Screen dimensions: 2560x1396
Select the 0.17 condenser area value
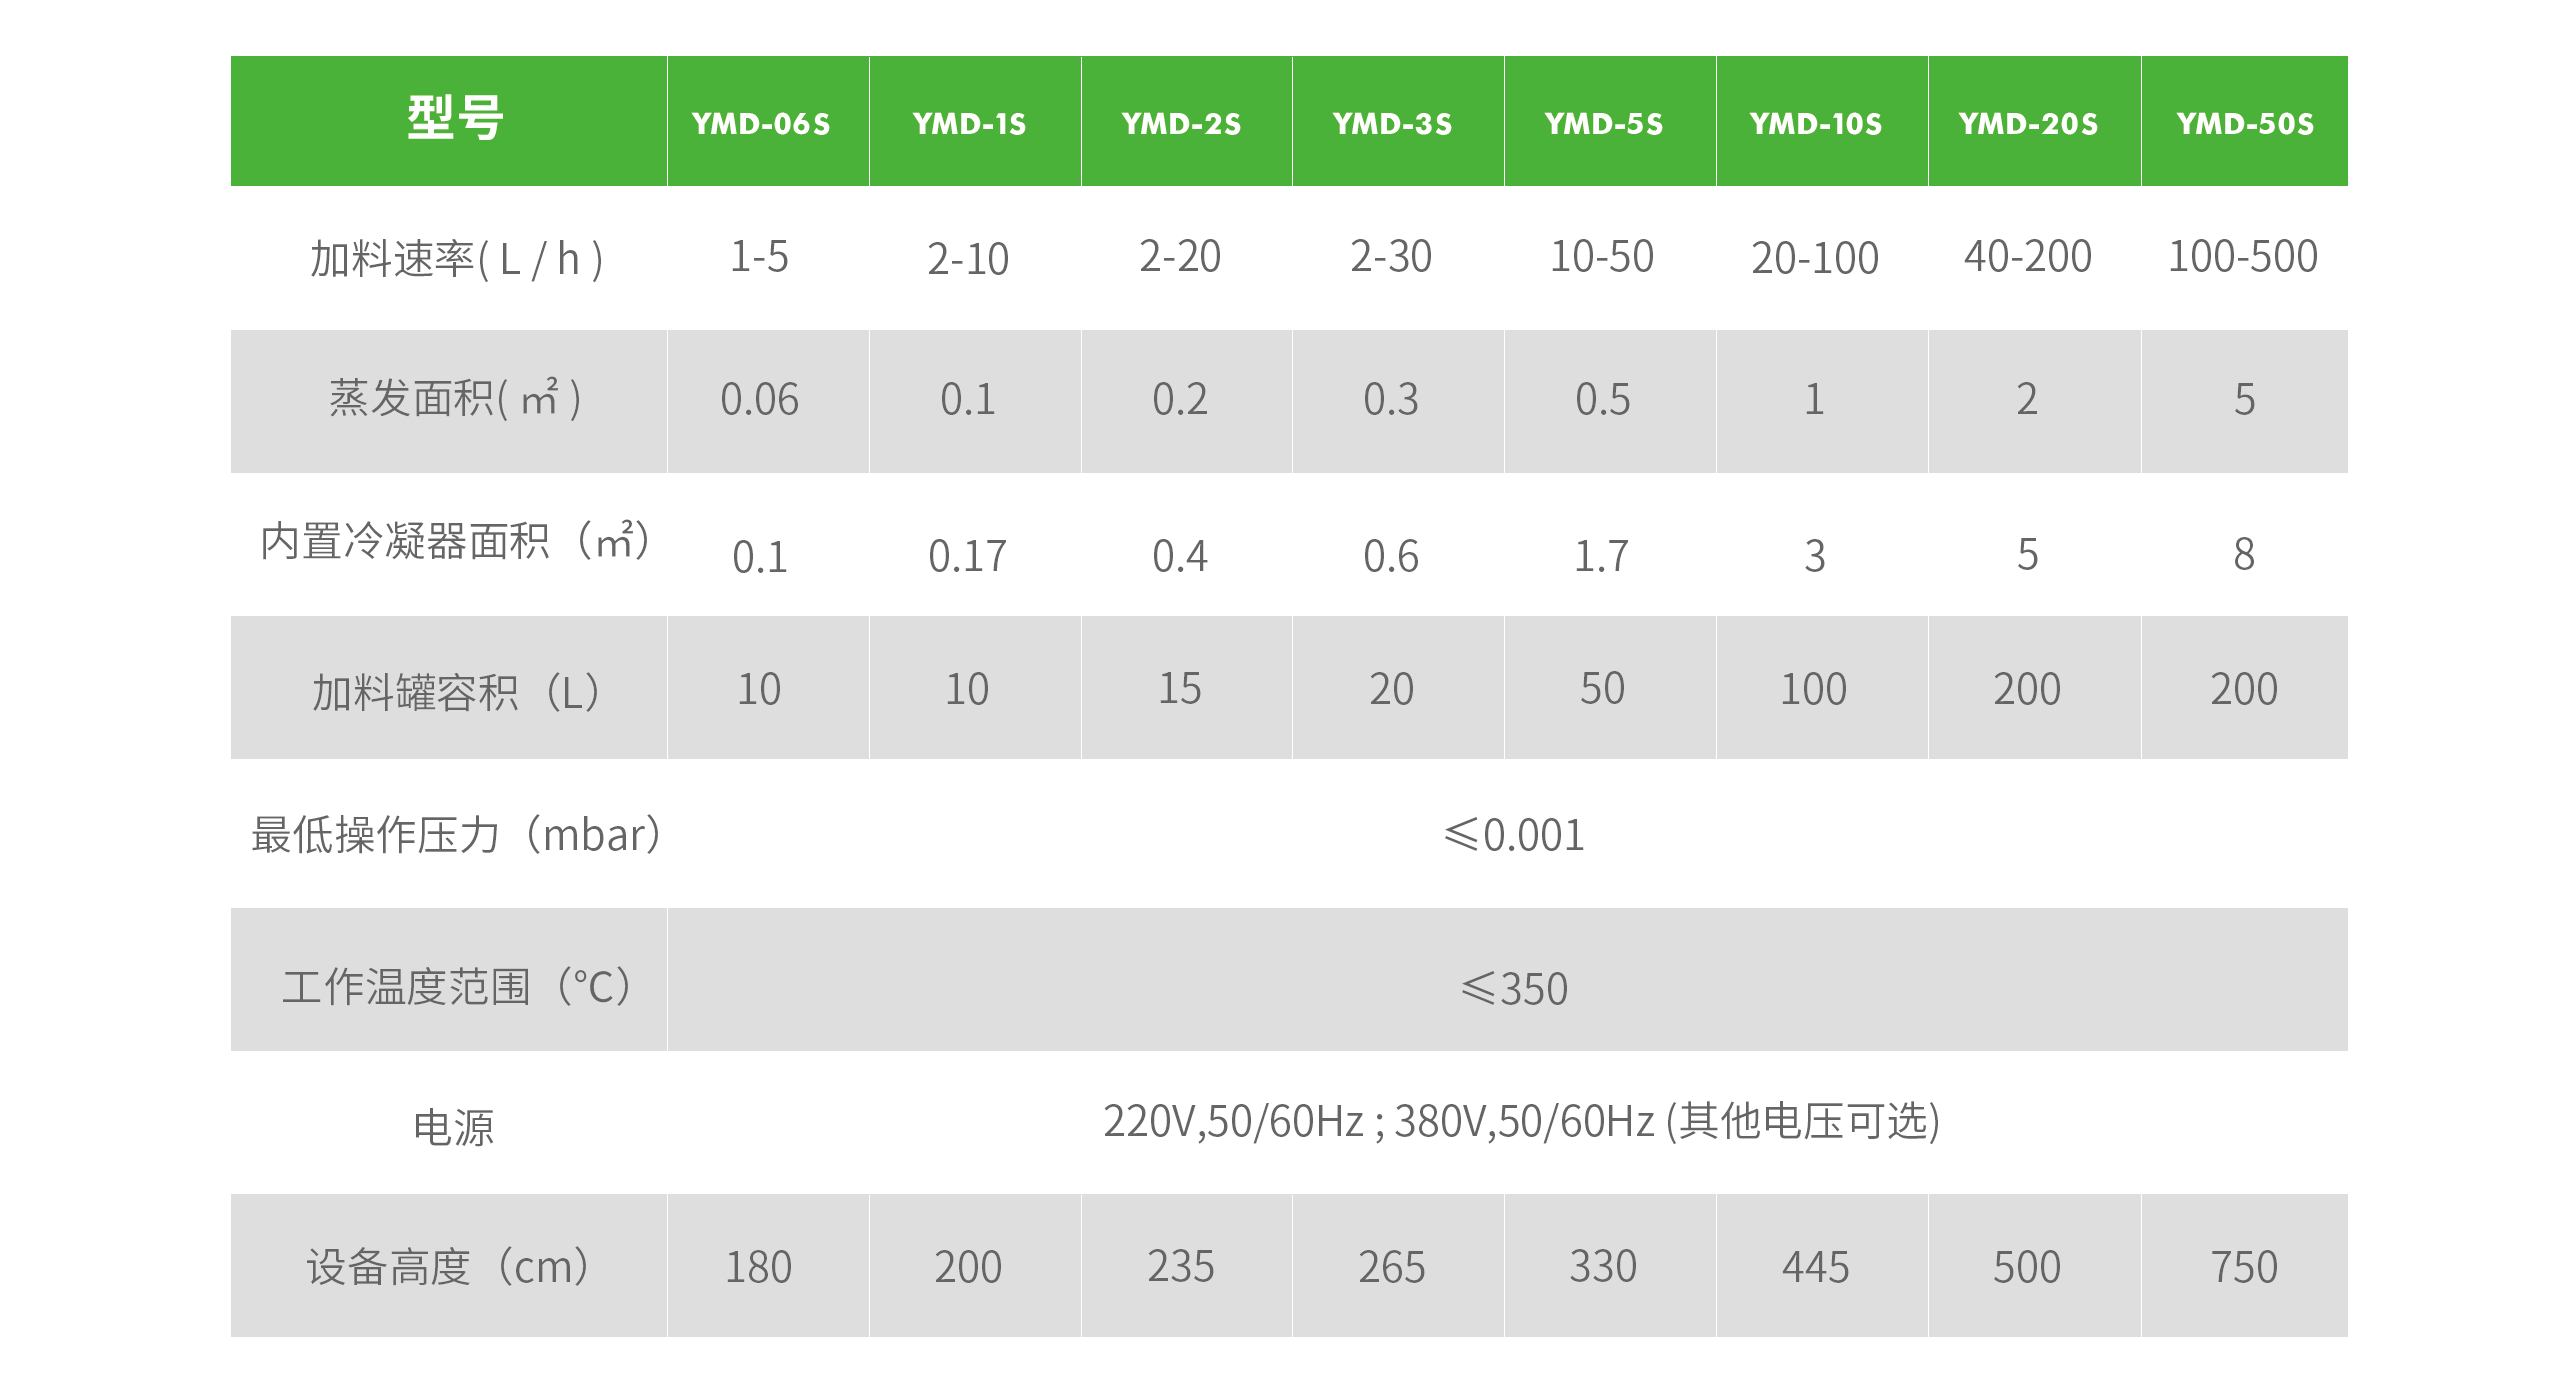pyautogui.click(x=967, y=556)
